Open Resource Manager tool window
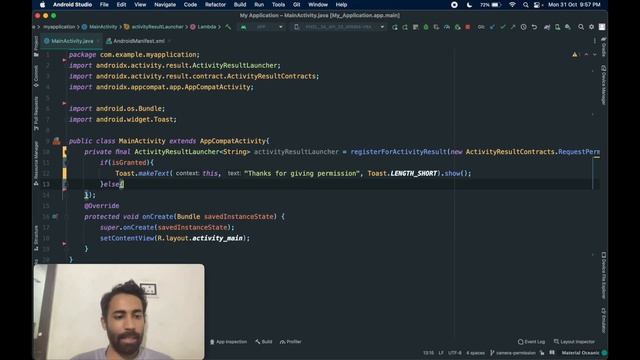 coord(36,163)
